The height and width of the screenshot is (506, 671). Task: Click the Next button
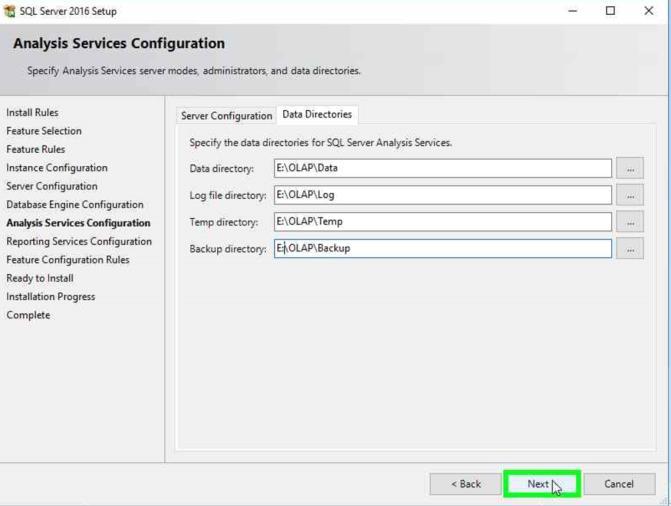point(542,484)
